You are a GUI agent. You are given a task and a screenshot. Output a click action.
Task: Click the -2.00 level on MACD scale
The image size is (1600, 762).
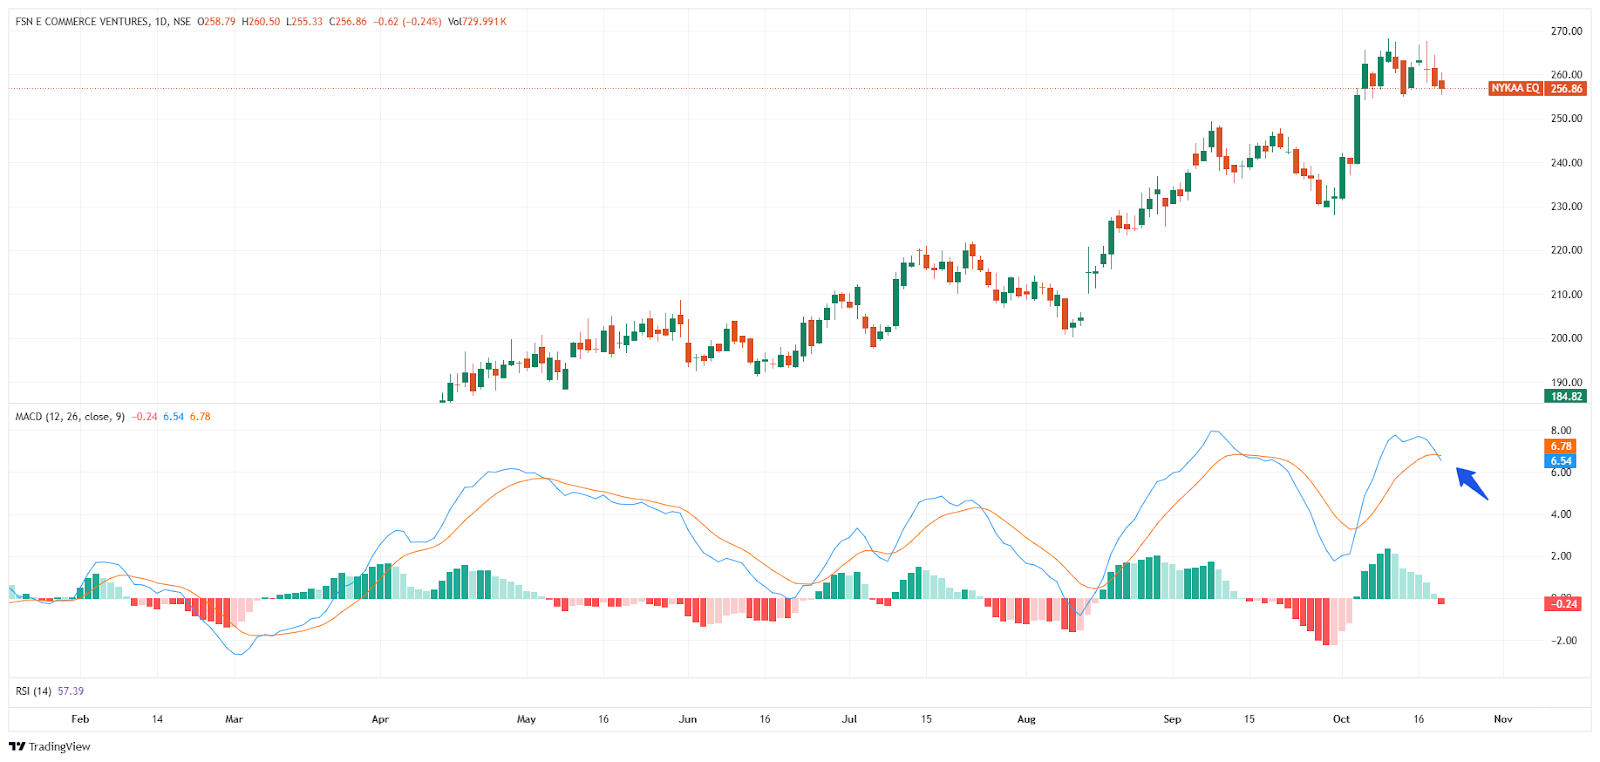(x=1564, y=640)
